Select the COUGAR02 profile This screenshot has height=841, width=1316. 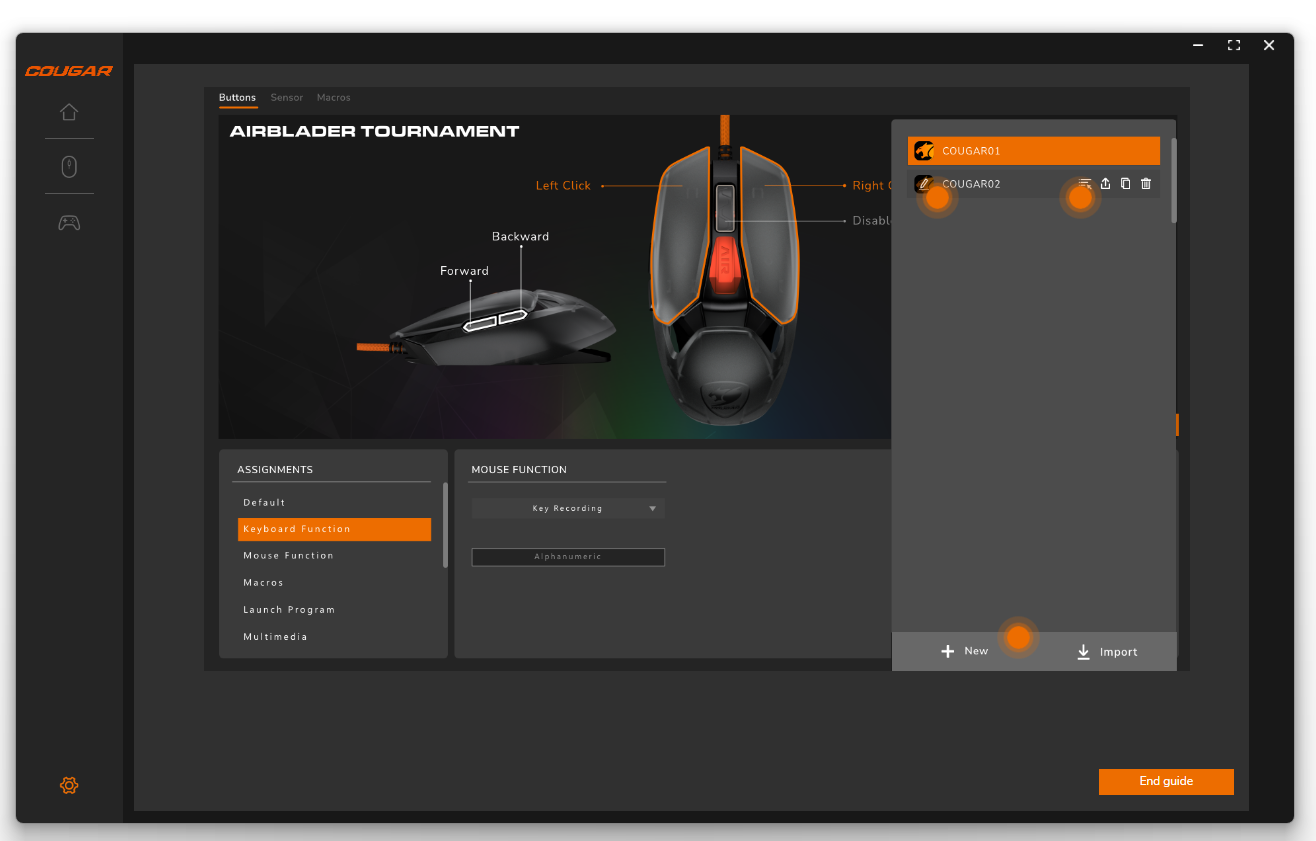click(x=1034, y=184)
